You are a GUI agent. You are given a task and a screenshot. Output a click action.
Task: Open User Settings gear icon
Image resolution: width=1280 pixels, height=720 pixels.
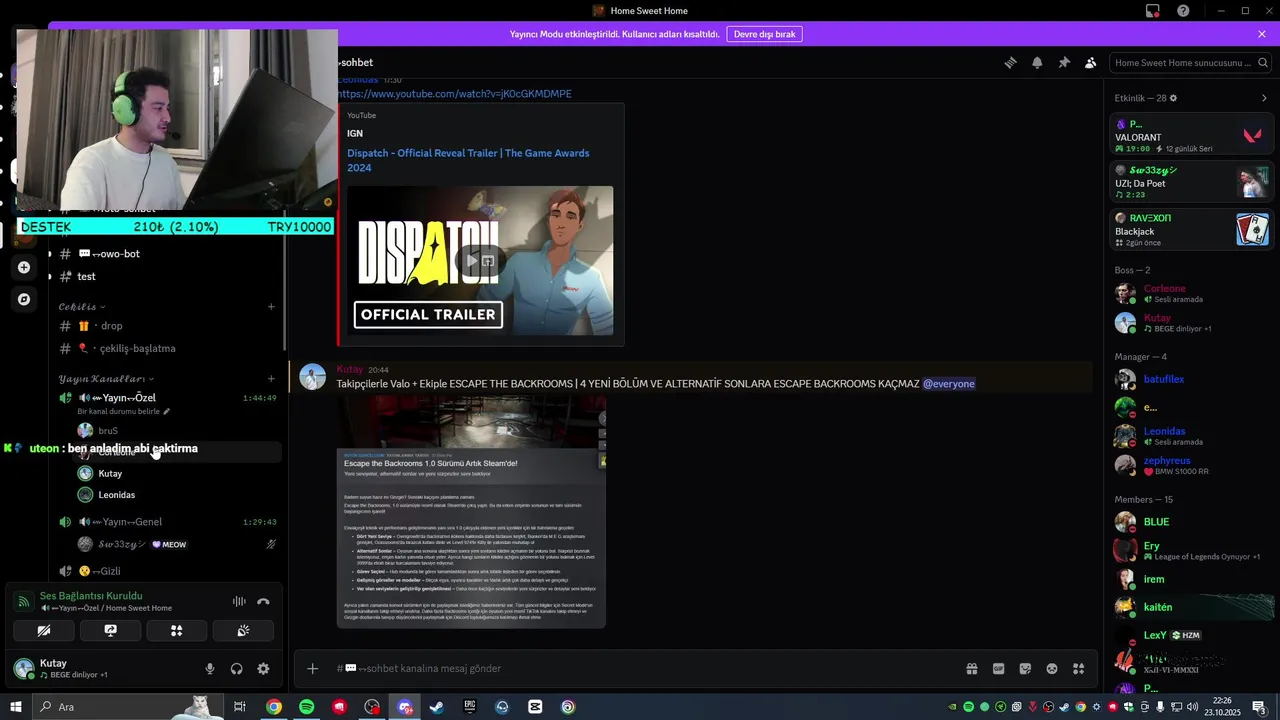(263, 669)
